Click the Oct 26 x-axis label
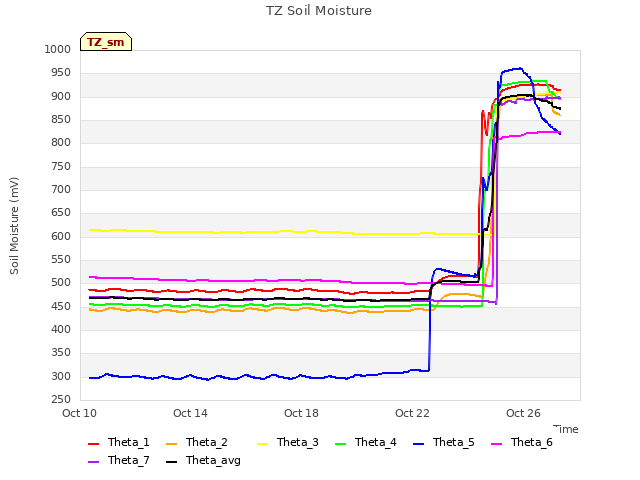 tap(523, 413)
